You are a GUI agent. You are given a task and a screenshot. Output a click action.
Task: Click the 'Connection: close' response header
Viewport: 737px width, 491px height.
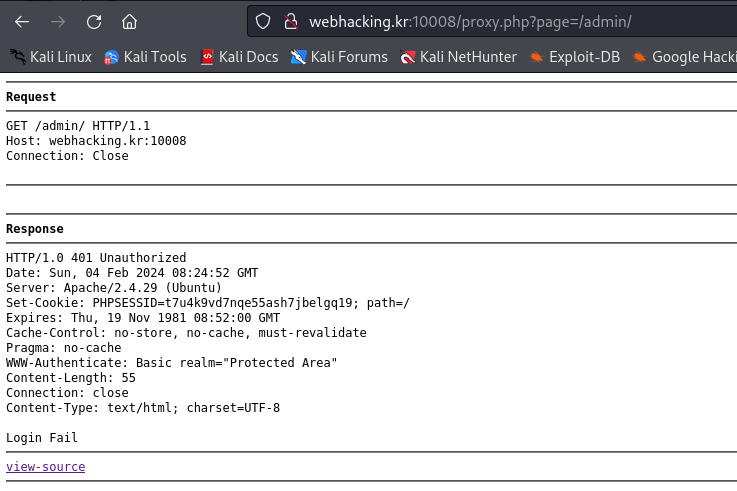67,393
